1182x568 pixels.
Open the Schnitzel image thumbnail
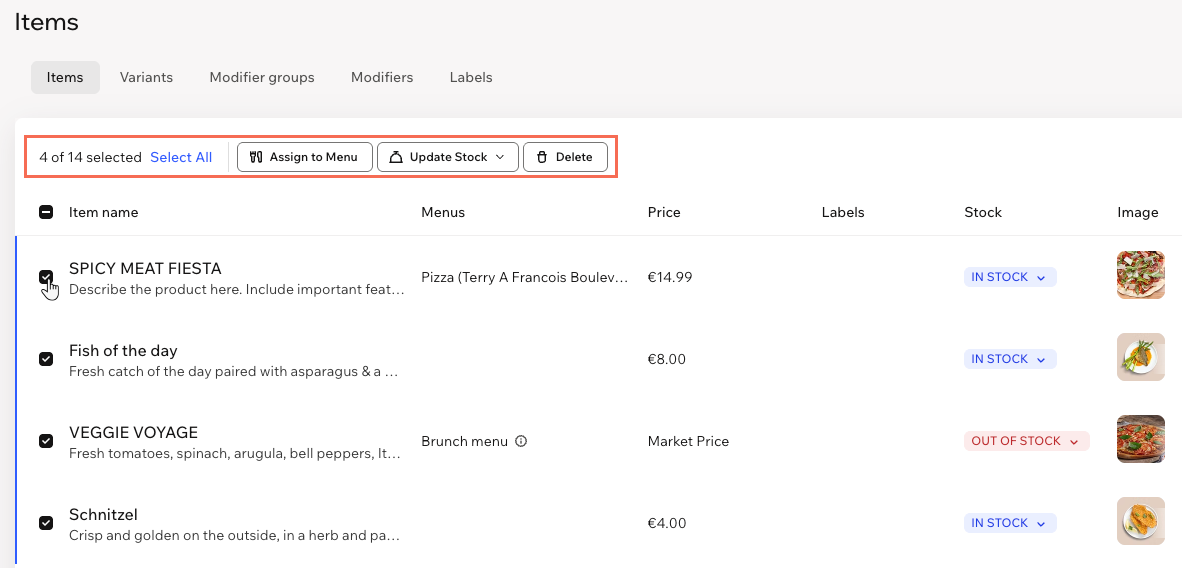[x=1141, y=520]
